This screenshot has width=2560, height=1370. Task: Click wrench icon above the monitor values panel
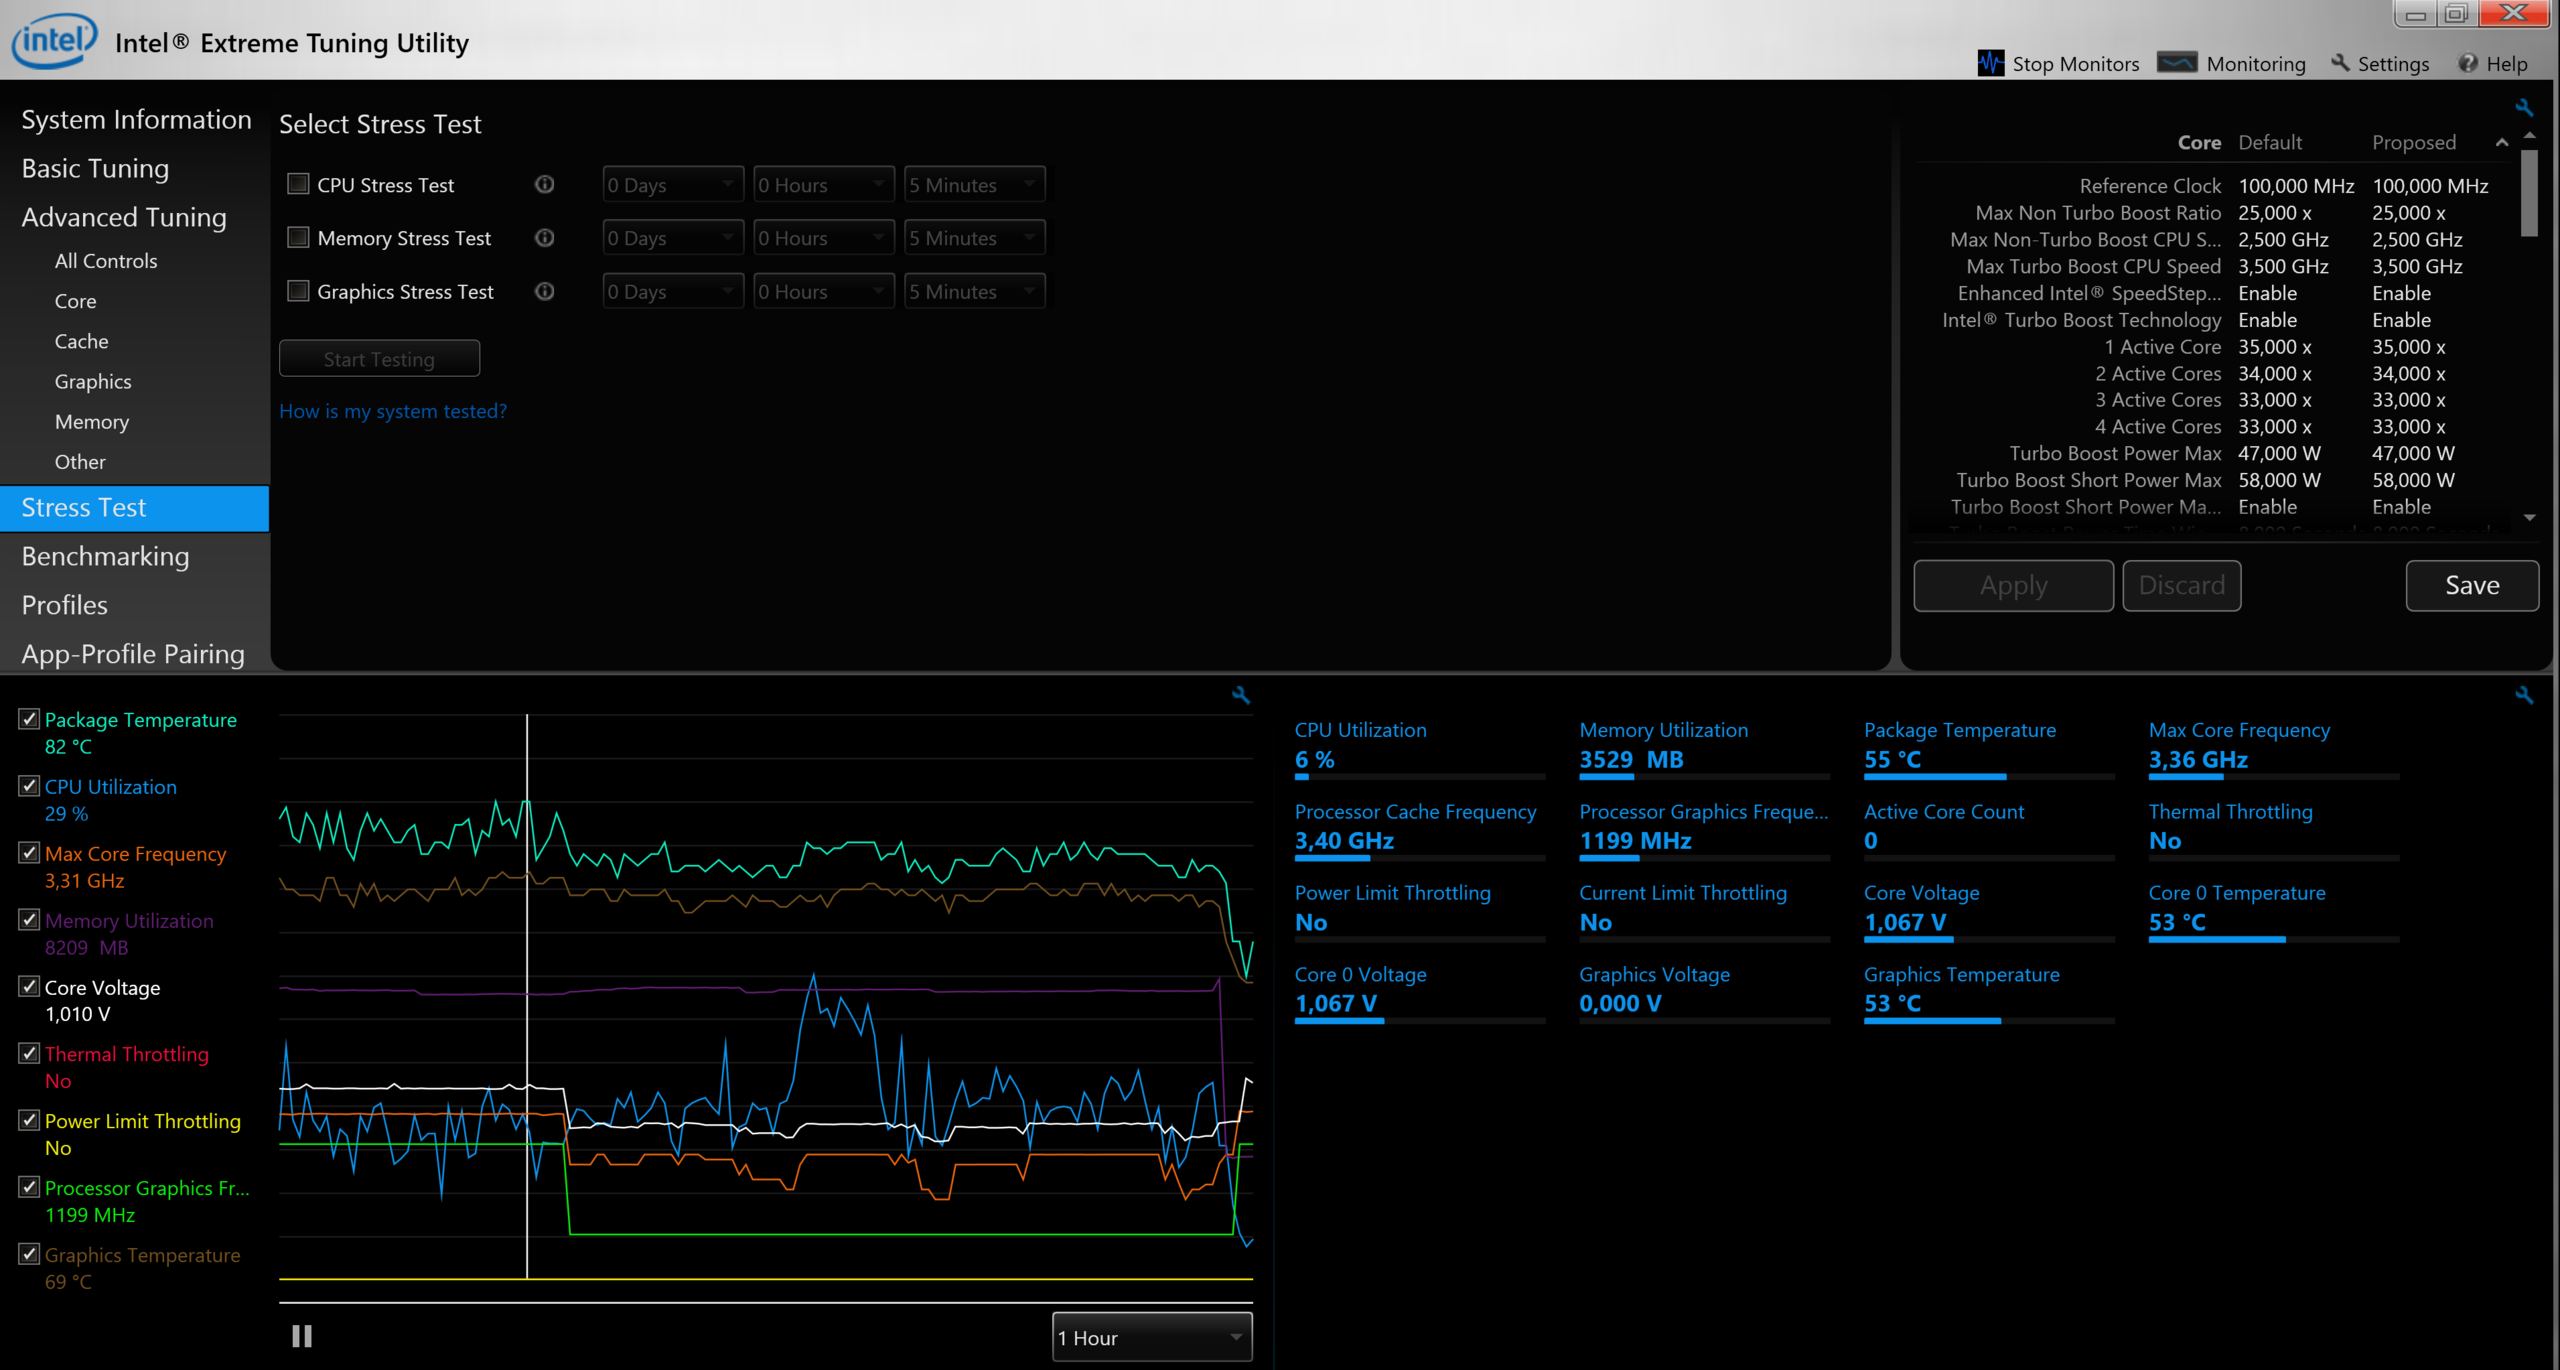click(2524, 695)
